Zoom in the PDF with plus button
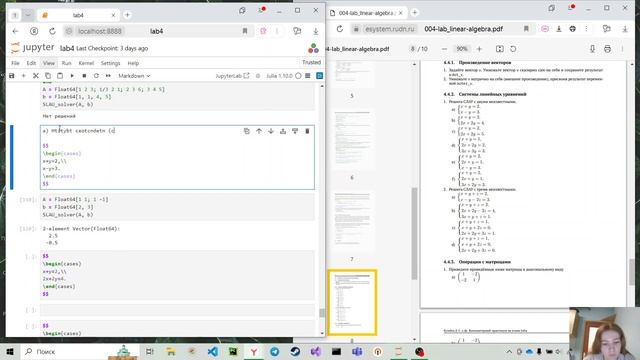The width and height of the screenshot is (640, 360). click(x=479, y=49)
